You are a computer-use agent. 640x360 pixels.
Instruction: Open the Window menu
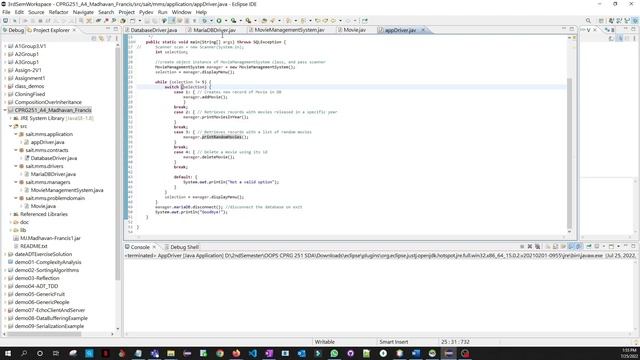(x=182, y=12)
